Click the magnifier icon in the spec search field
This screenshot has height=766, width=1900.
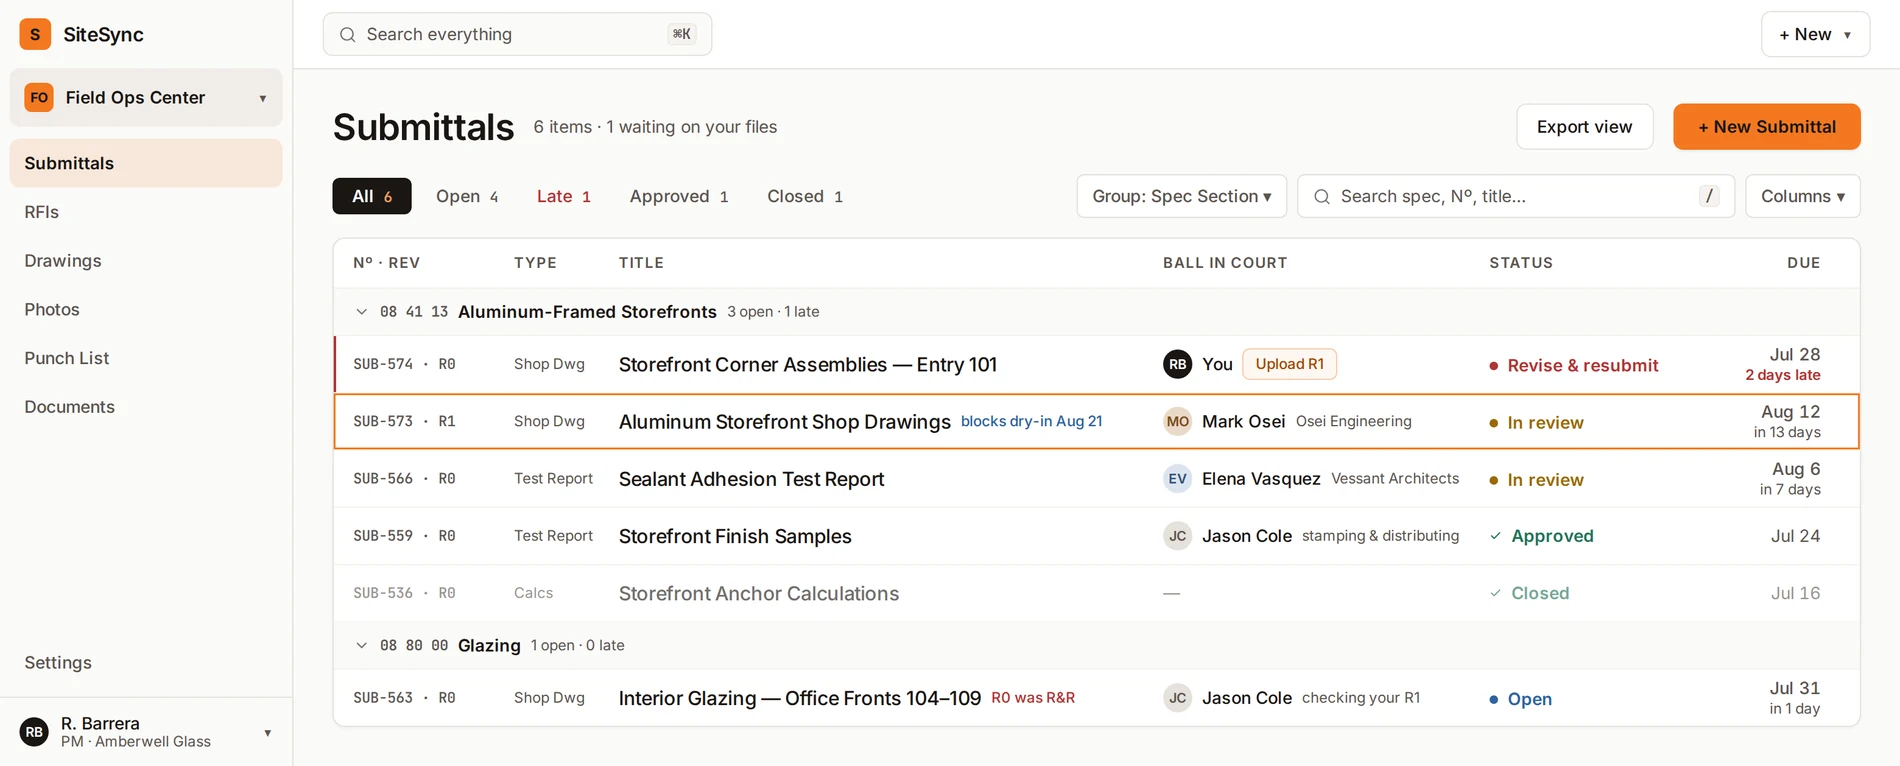[1322, 197]
